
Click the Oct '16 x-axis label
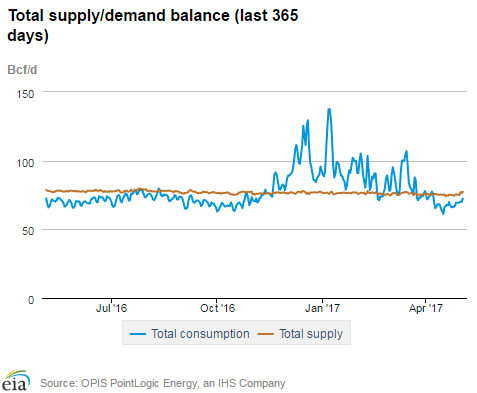217,308
